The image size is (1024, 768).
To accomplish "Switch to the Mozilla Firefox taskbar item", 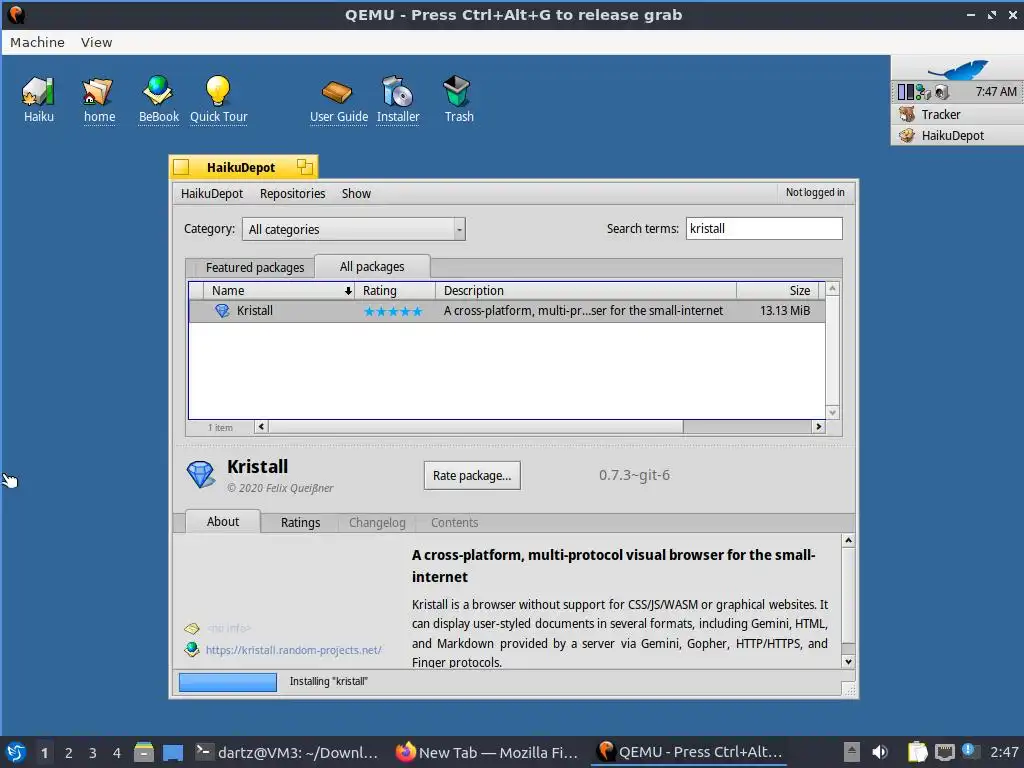I will [487, 752].
